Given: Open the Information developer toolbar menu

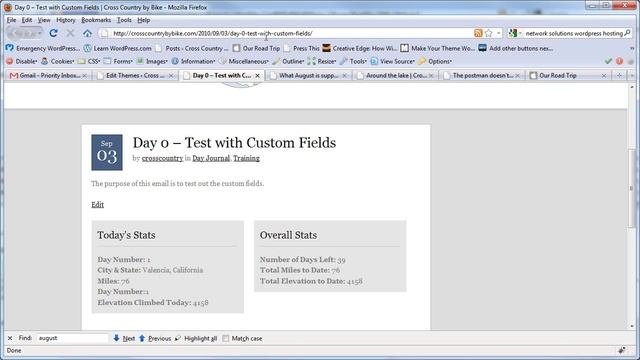Looking at the screenshot, I should (193, 61).
